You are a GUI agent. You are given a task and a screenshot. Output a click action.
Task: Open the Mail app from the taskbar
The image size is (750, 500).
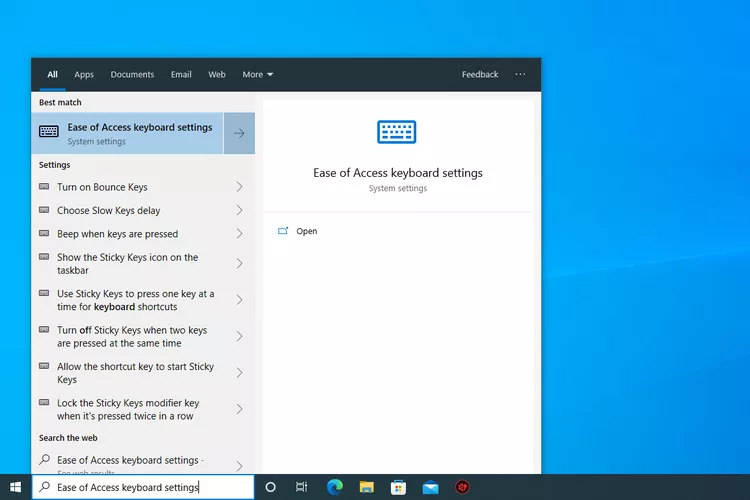430,488
